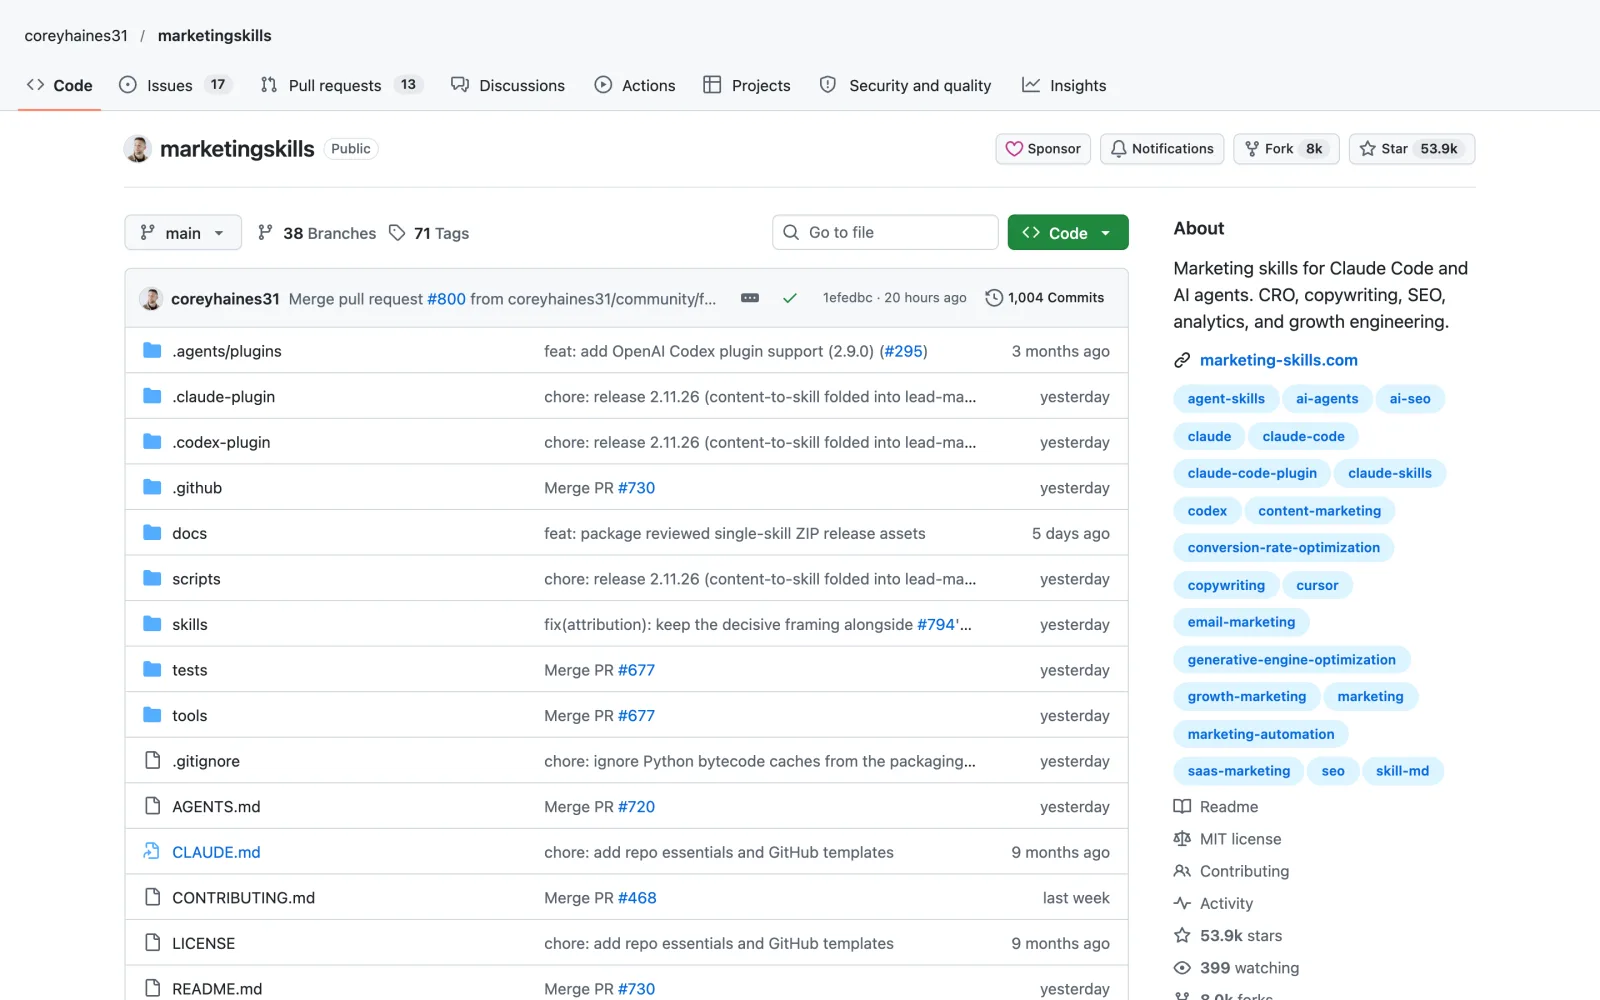
Task: Click the Sponsor button
Action: tap(1043, 149)
